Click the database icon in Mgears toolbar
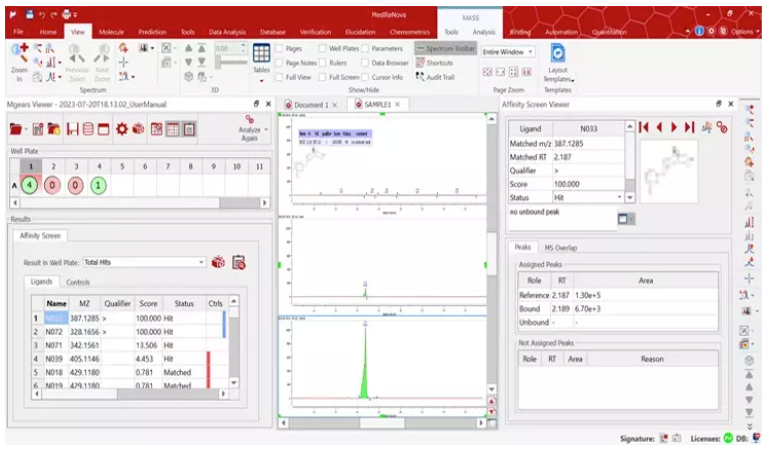 (x=89, y=129)
